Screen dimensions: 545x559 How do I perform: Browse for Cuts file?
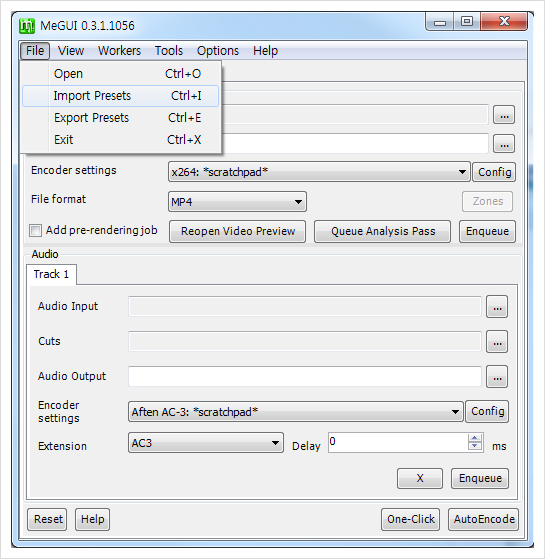pyautogui.click(x=497, y=342)
